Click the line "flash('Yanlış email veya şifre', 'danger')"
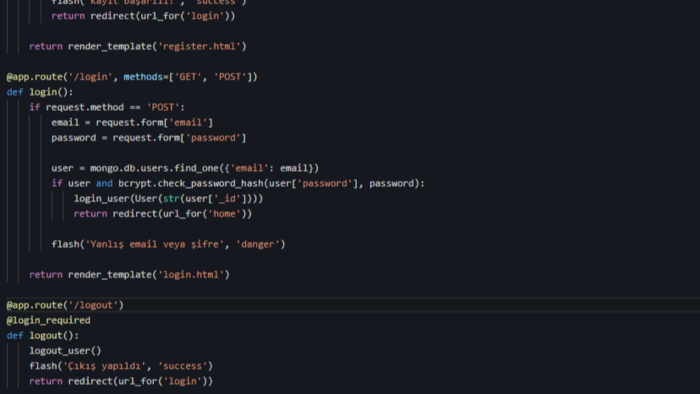 (x=168, y=244)
